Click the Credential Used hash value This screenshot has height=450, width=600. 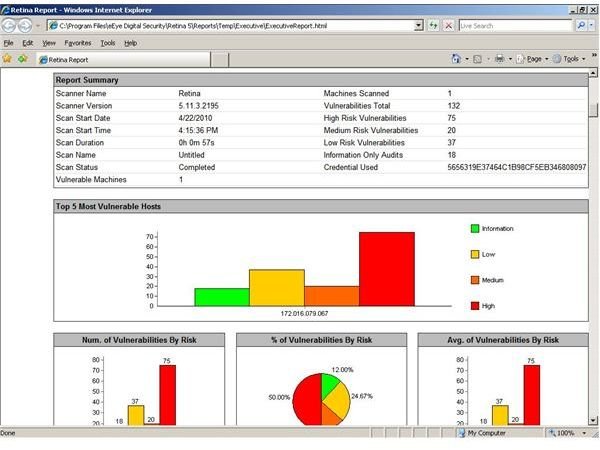pos(517,167)
